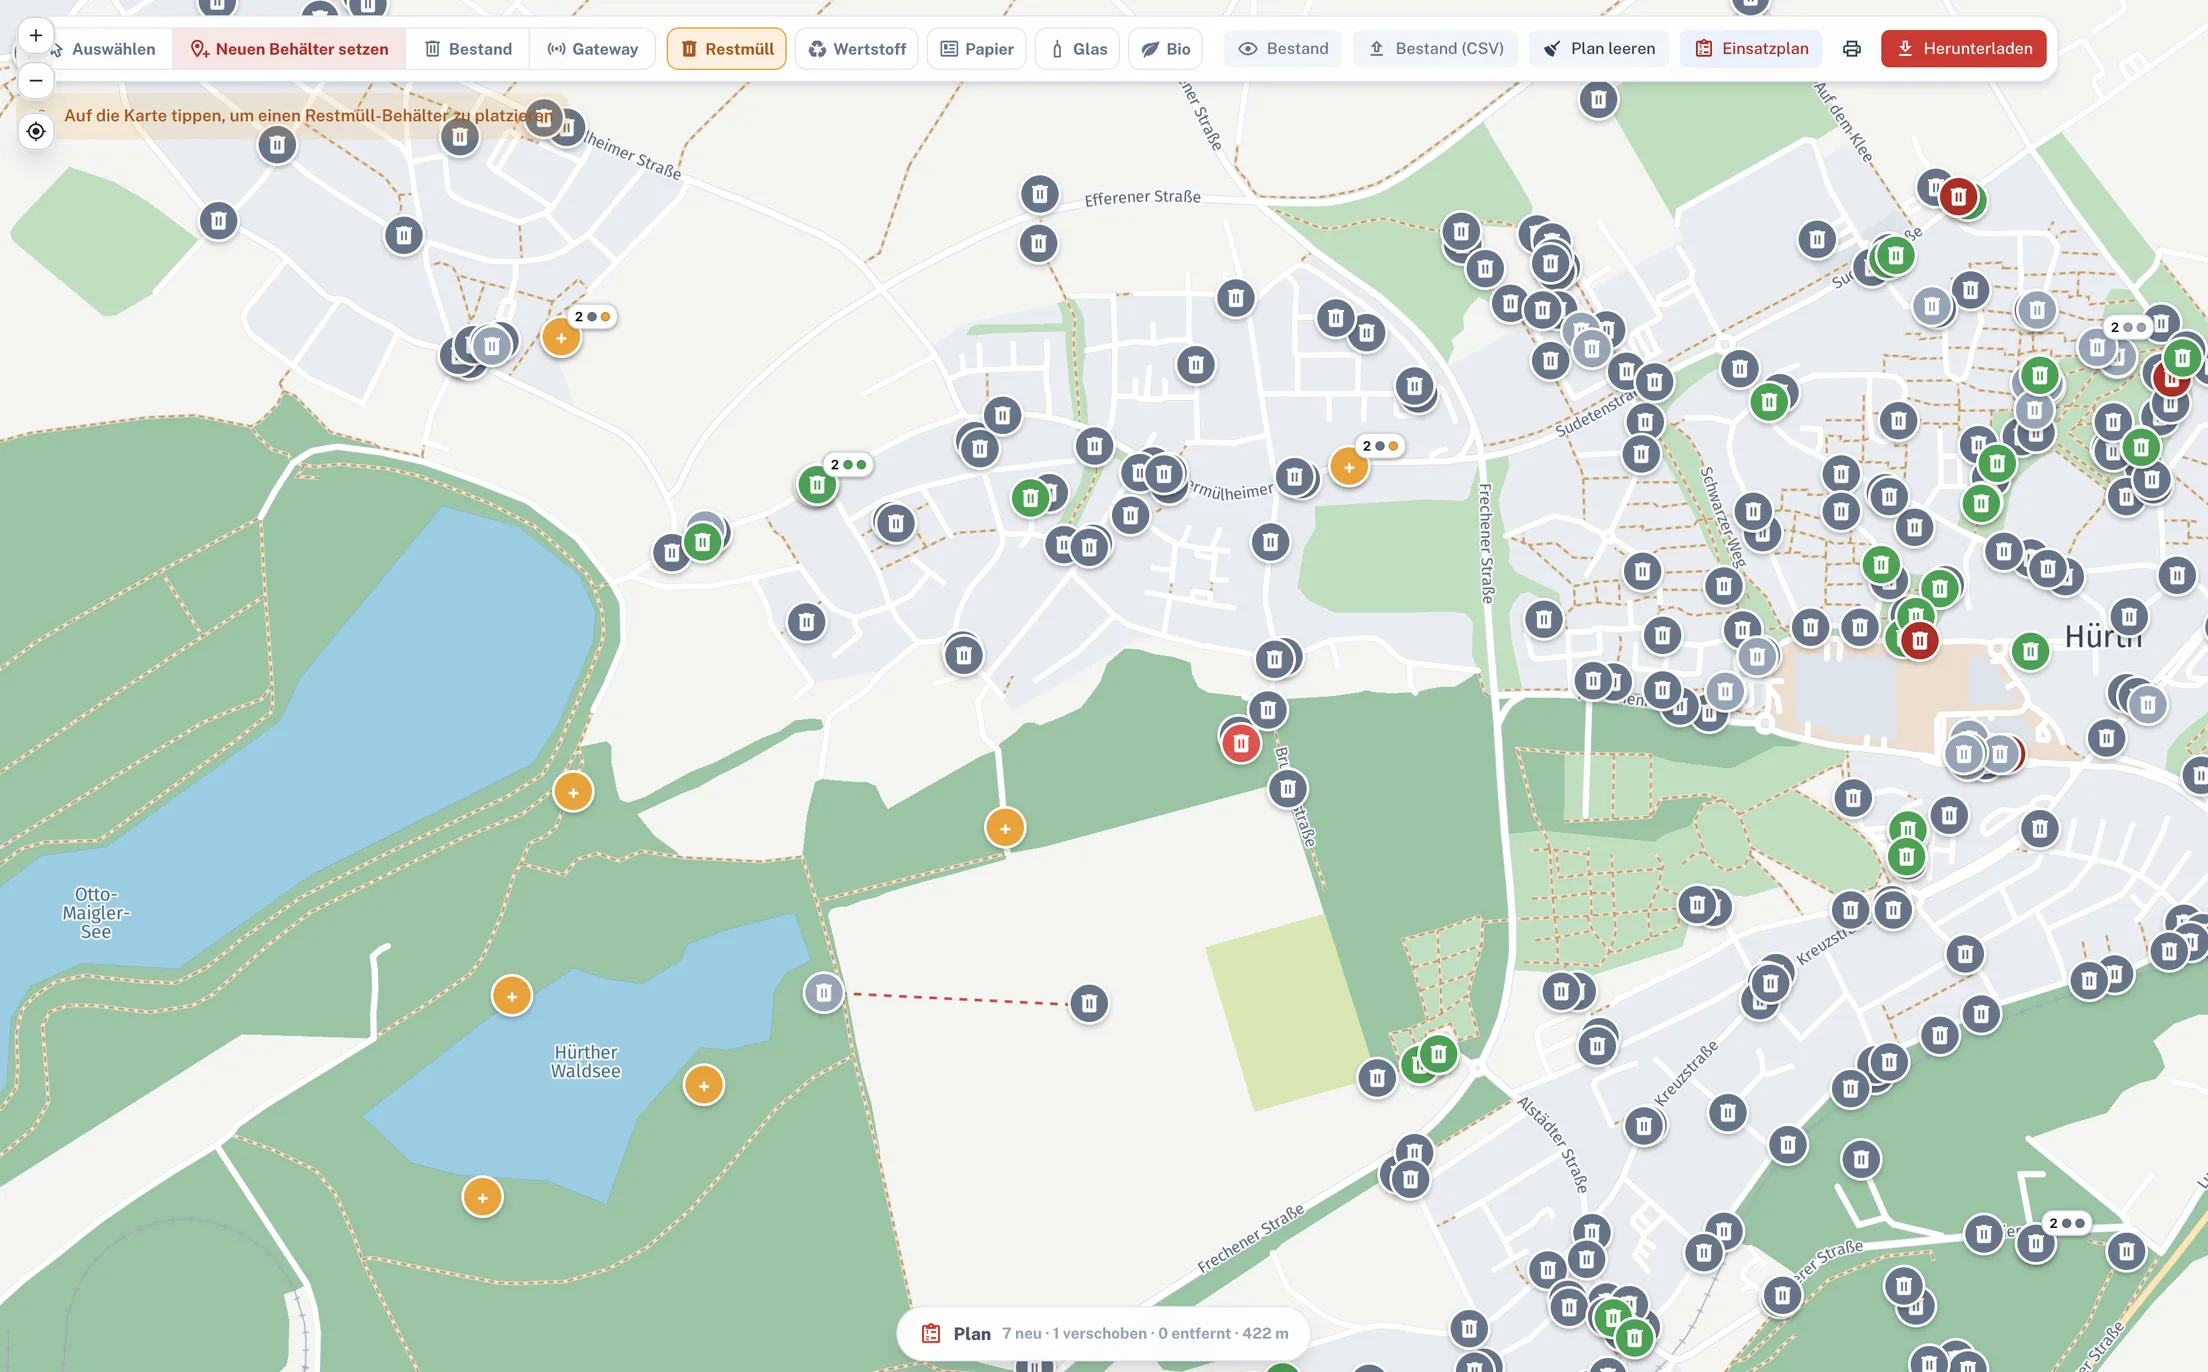Click faded original container at dashed line start
Screen dimensions: 2208x1372
tap(824, 993)
